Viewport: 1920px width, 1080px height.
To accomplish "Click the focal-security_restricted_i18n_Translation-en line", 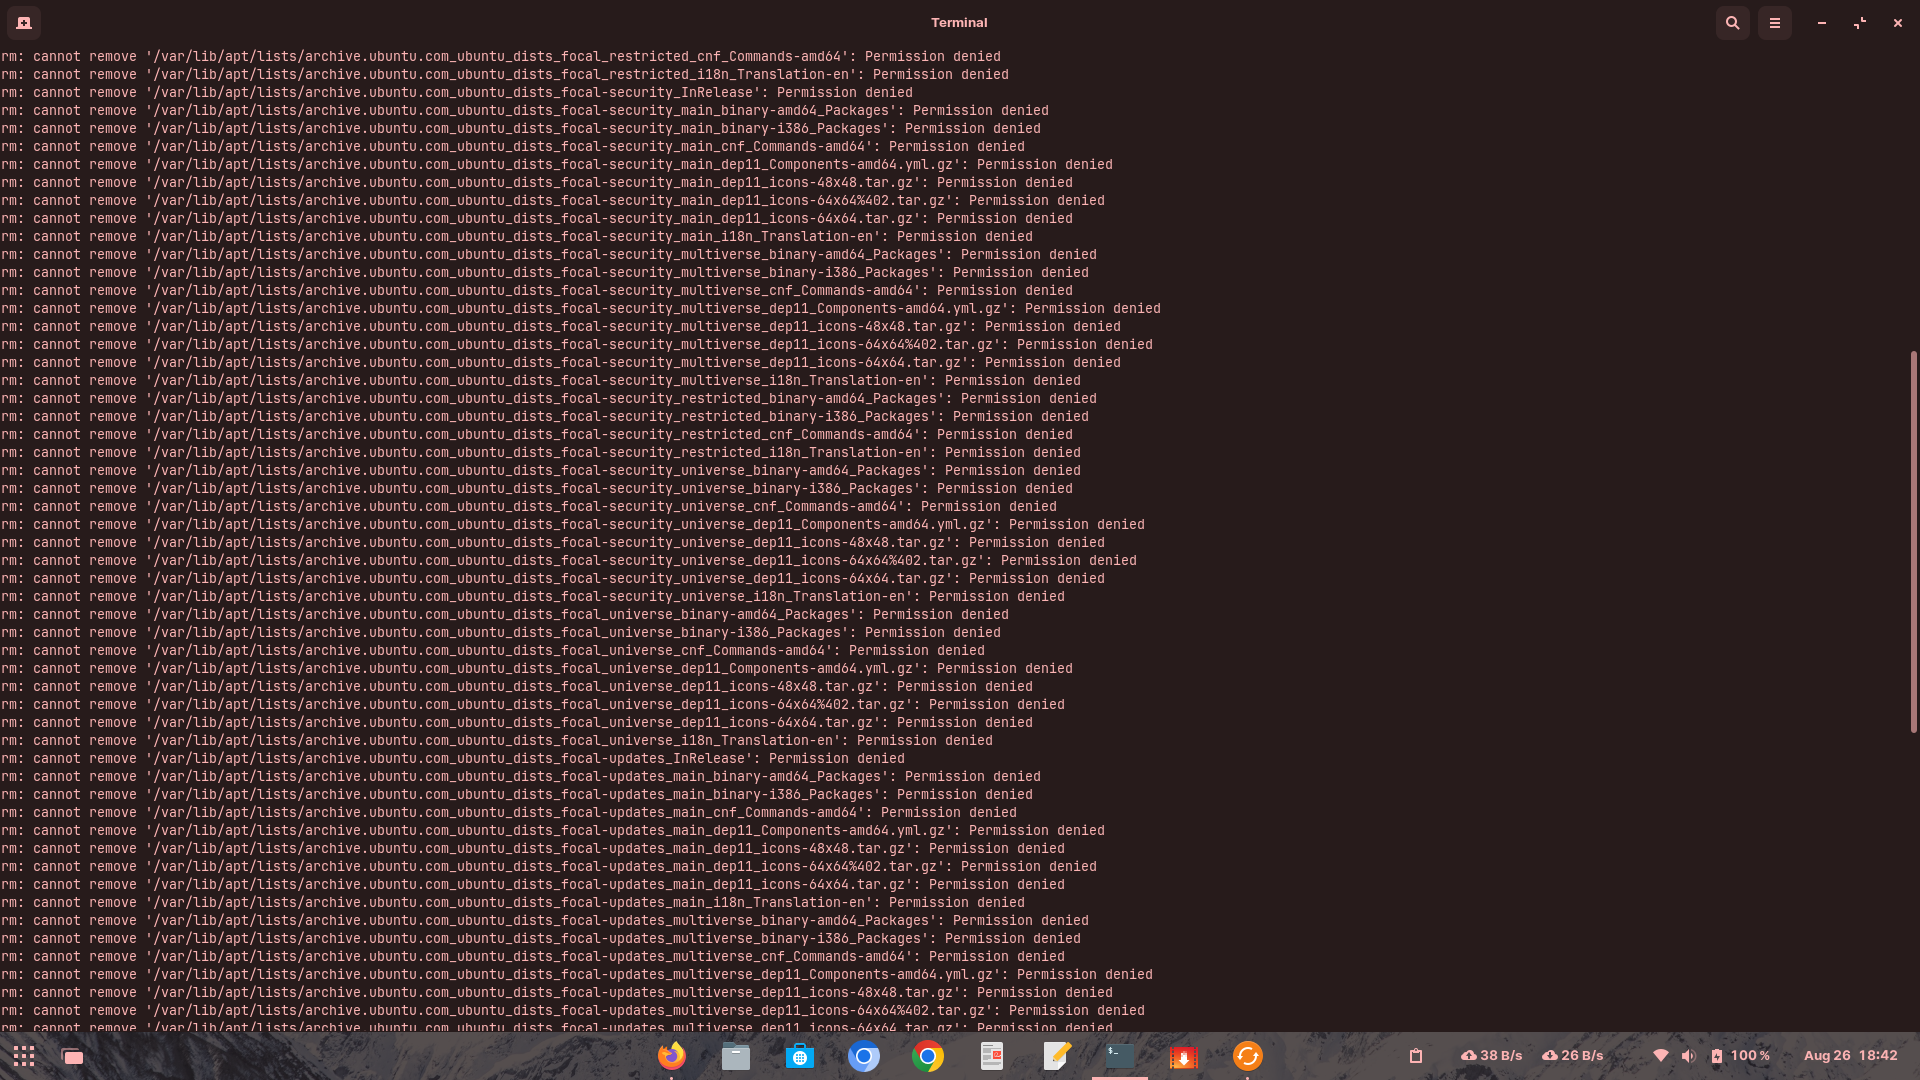I will point(541,453).
